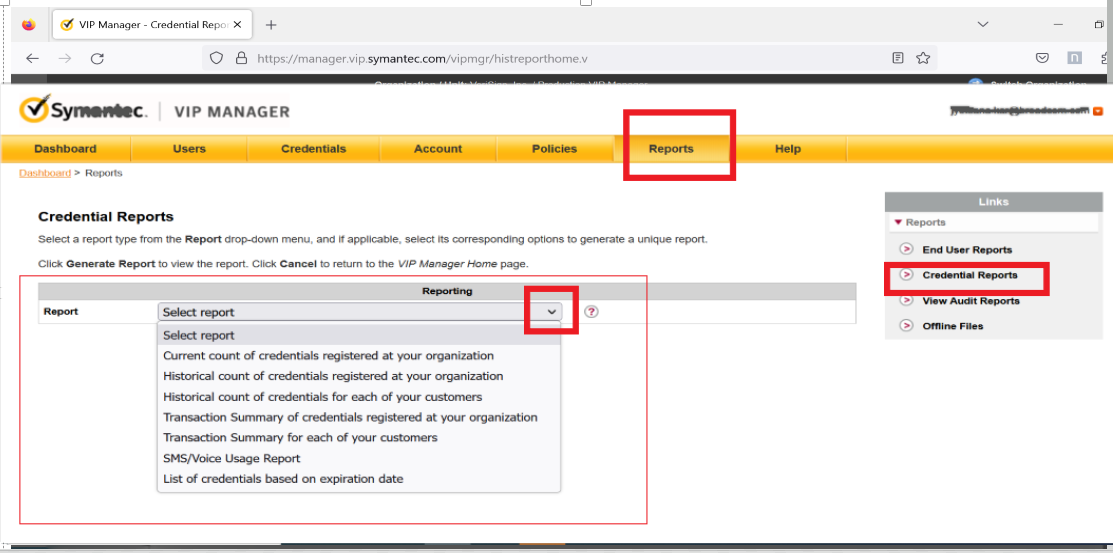Choose 'Select report' option in list
This screenshot has width=1113, height=553.
click(359, 335)
